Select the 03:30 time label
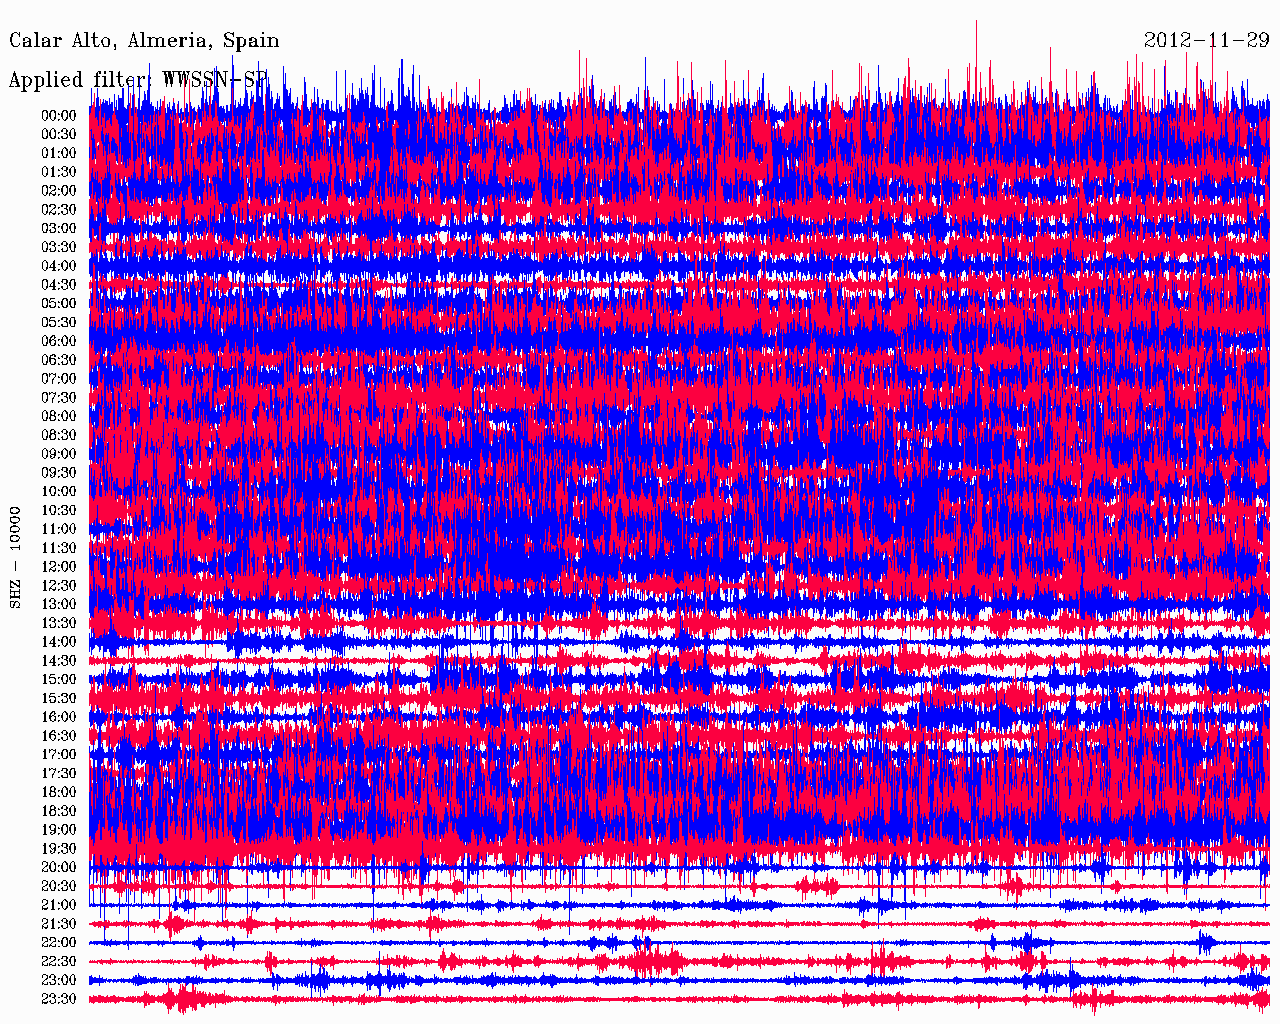The height and width of the screenshot is (1024, 1280). 59,247
